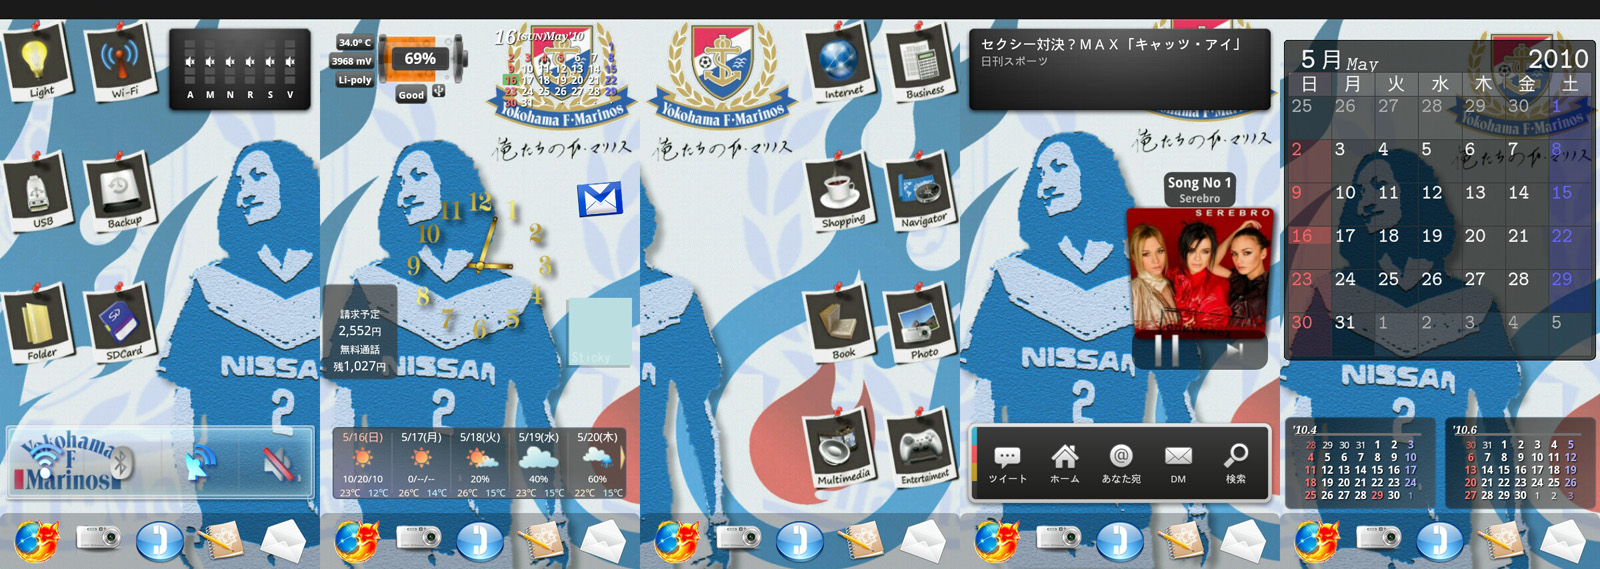Open the Shopping folder with coffee cup
Viewport: 1600px width, 569px height.
pyautogui.click(x=840, y=192)
